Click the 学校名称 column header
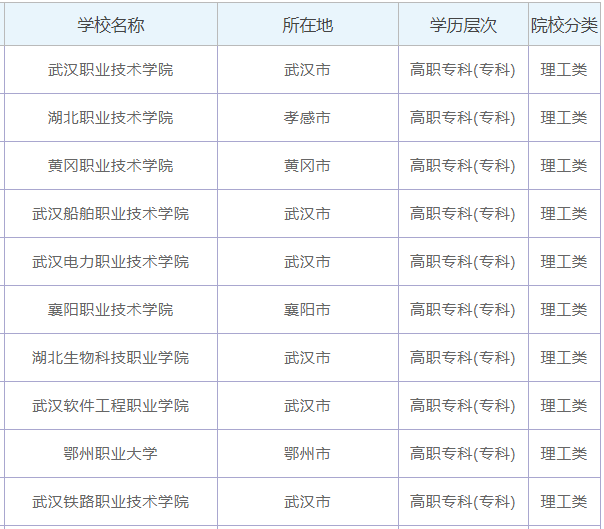 [111, 25]
